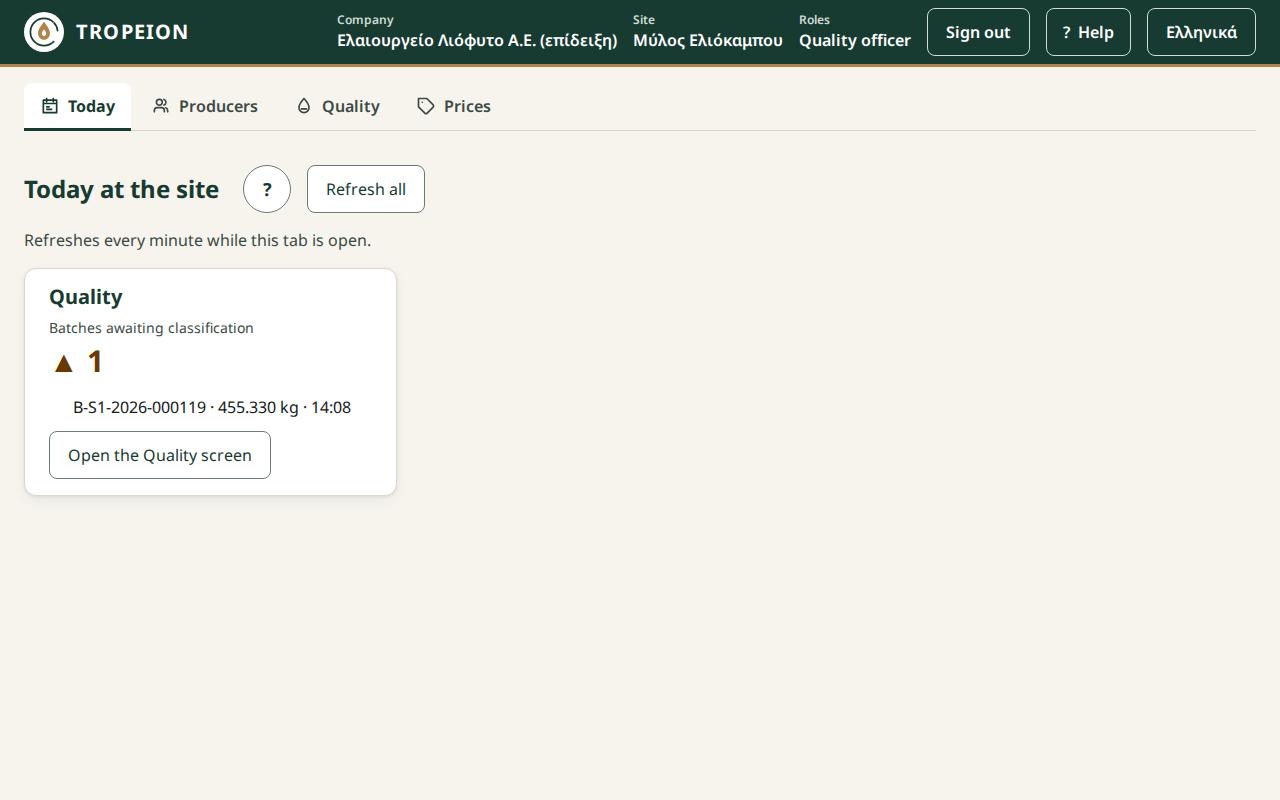Click the site name Μύλος Ελιόκαμπου
Viewport: 1280px width, 800px height.
(708, 40)
